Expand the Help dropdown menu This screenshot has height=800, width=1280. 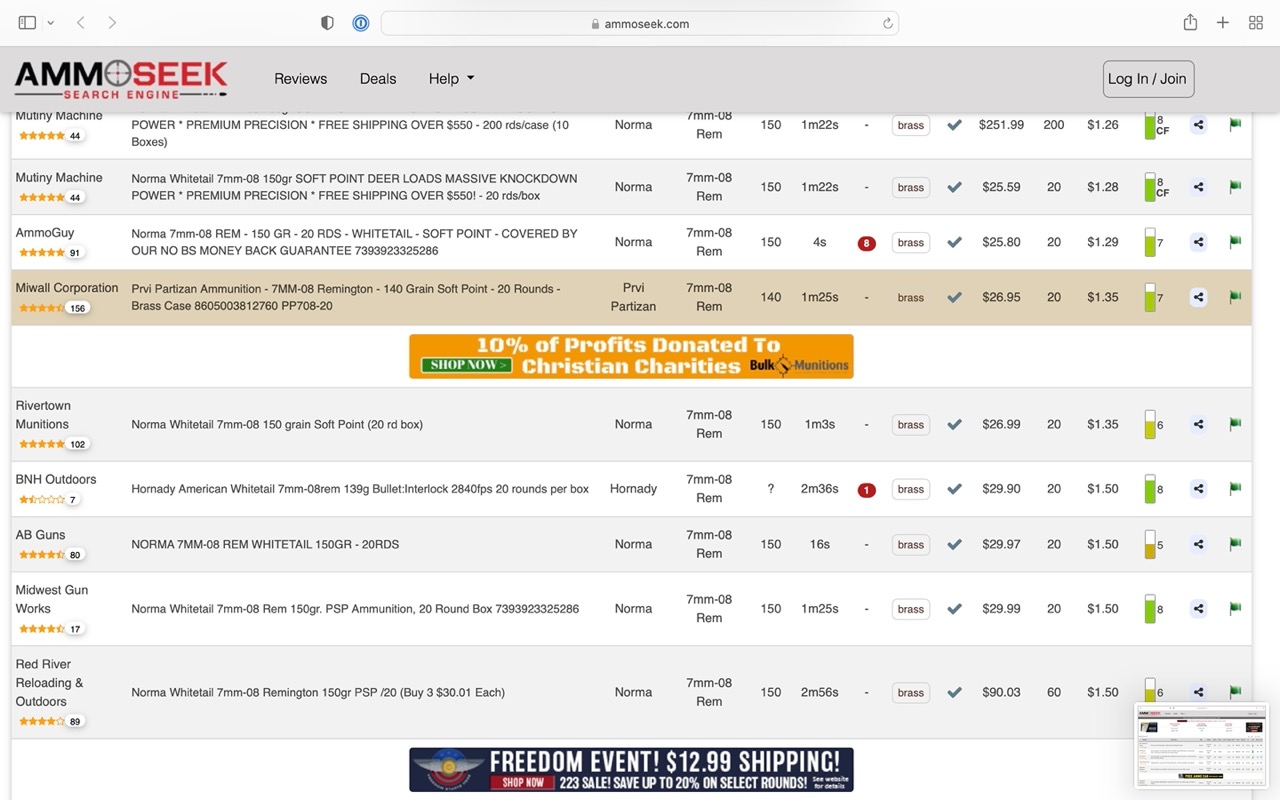pyautogui.click(x=451, y=79)
